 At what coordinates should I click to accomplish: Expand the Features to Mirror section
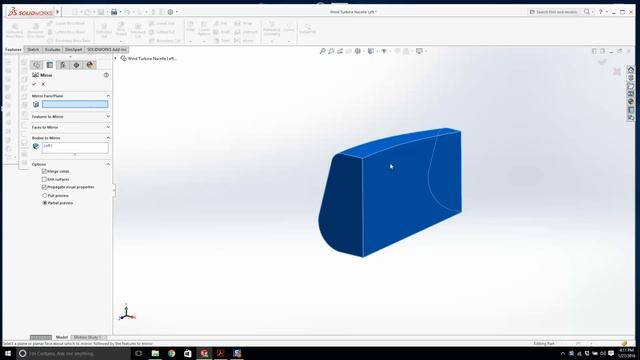click(108, 116)
